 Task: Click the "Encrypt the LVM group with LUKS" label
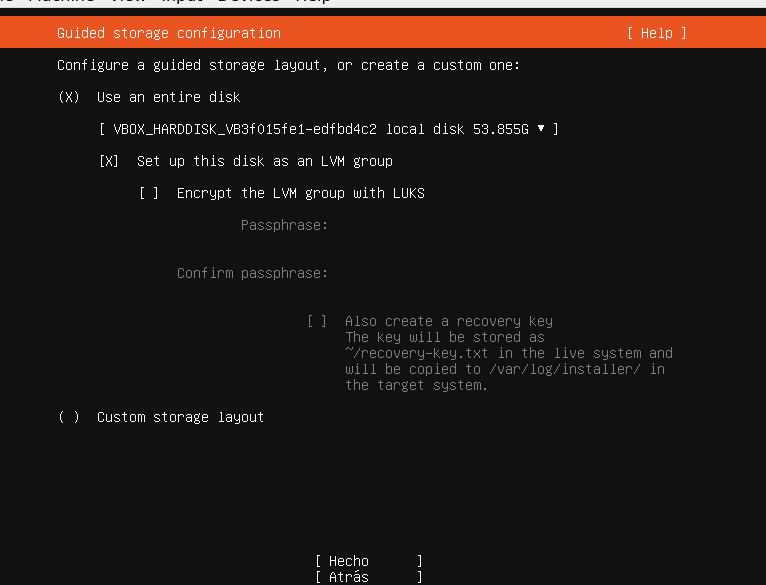click(300, 193)
